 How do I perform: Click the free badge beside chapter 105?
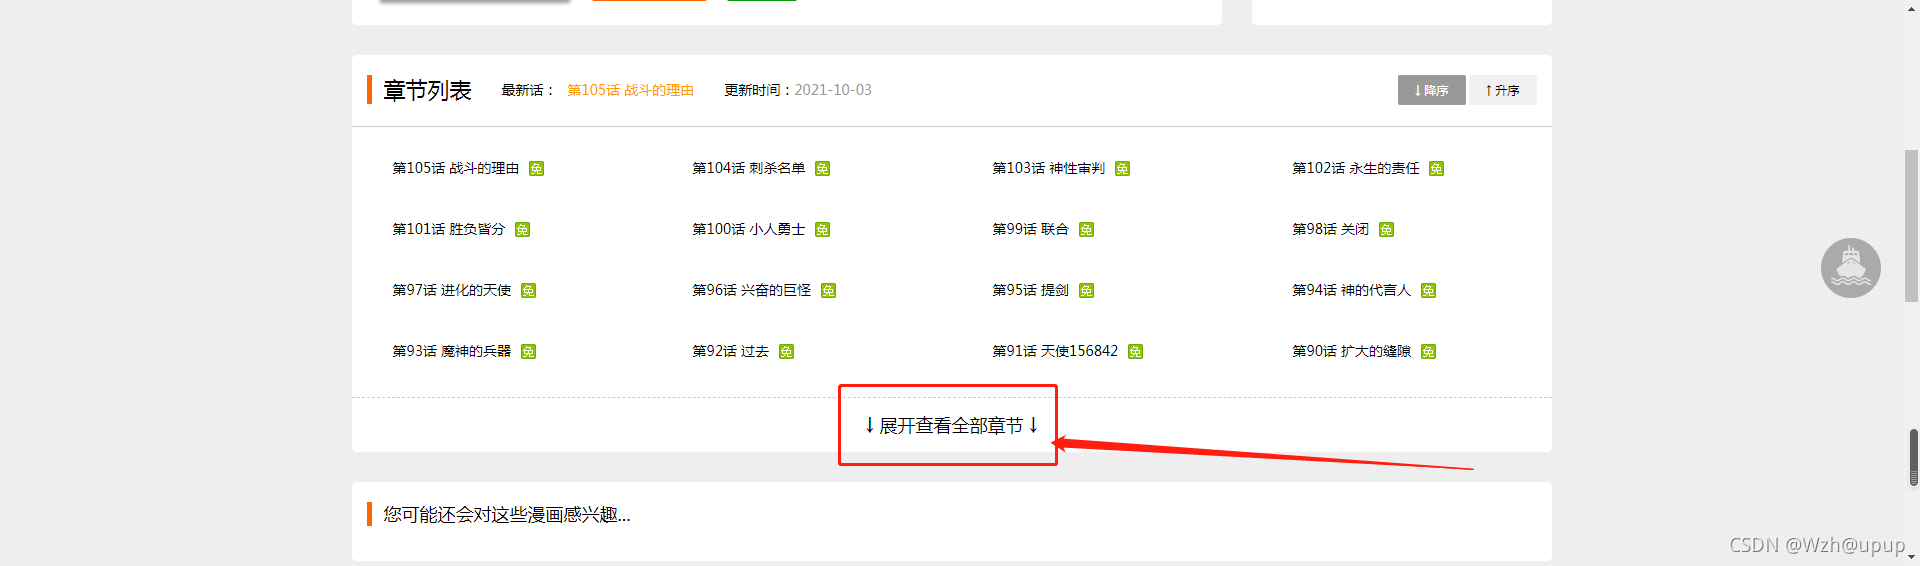pyautogui.click(x=536, y=169)
